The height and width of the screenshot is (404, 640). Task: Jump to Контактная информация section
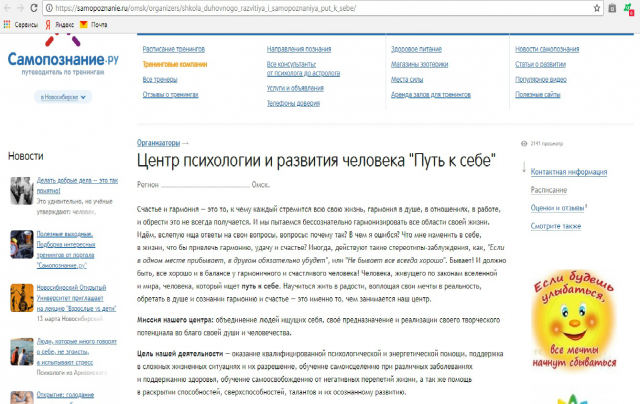click(x=569, y=172)
